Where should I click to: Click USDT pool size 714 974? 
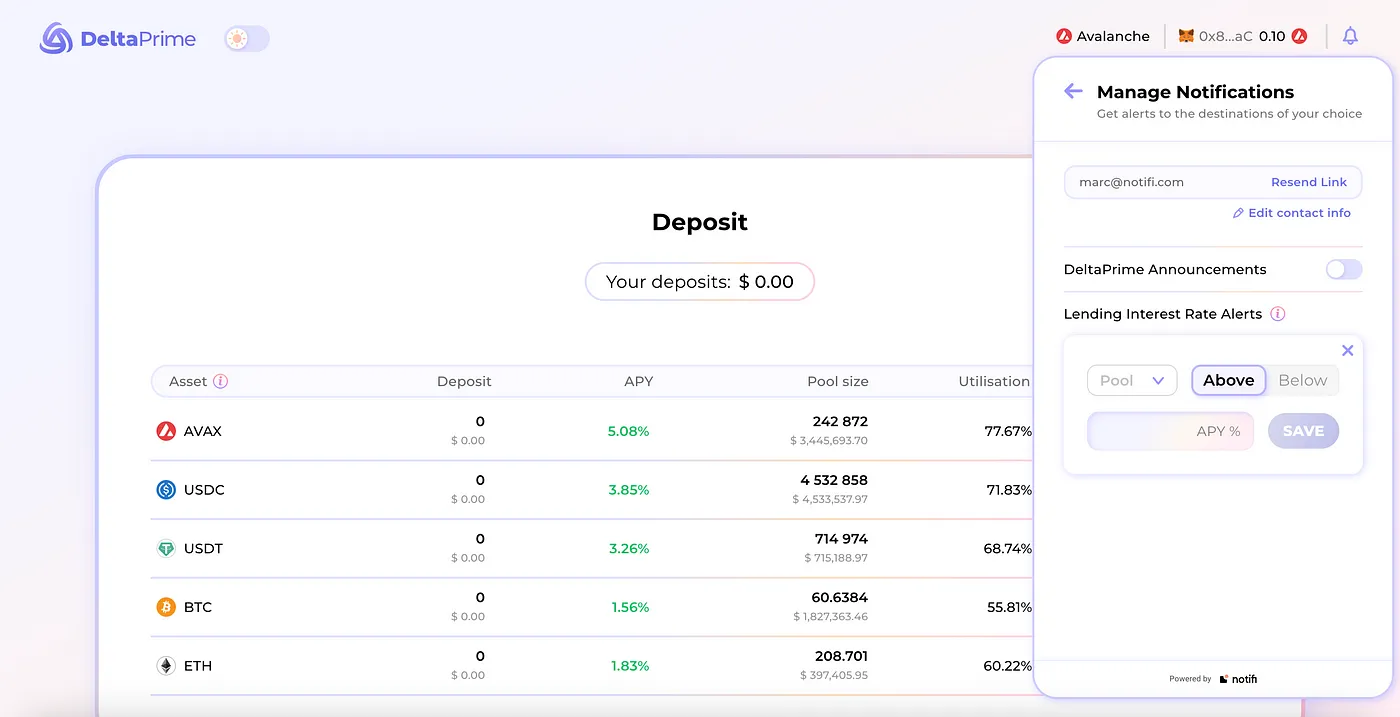(x=841, y=538)
